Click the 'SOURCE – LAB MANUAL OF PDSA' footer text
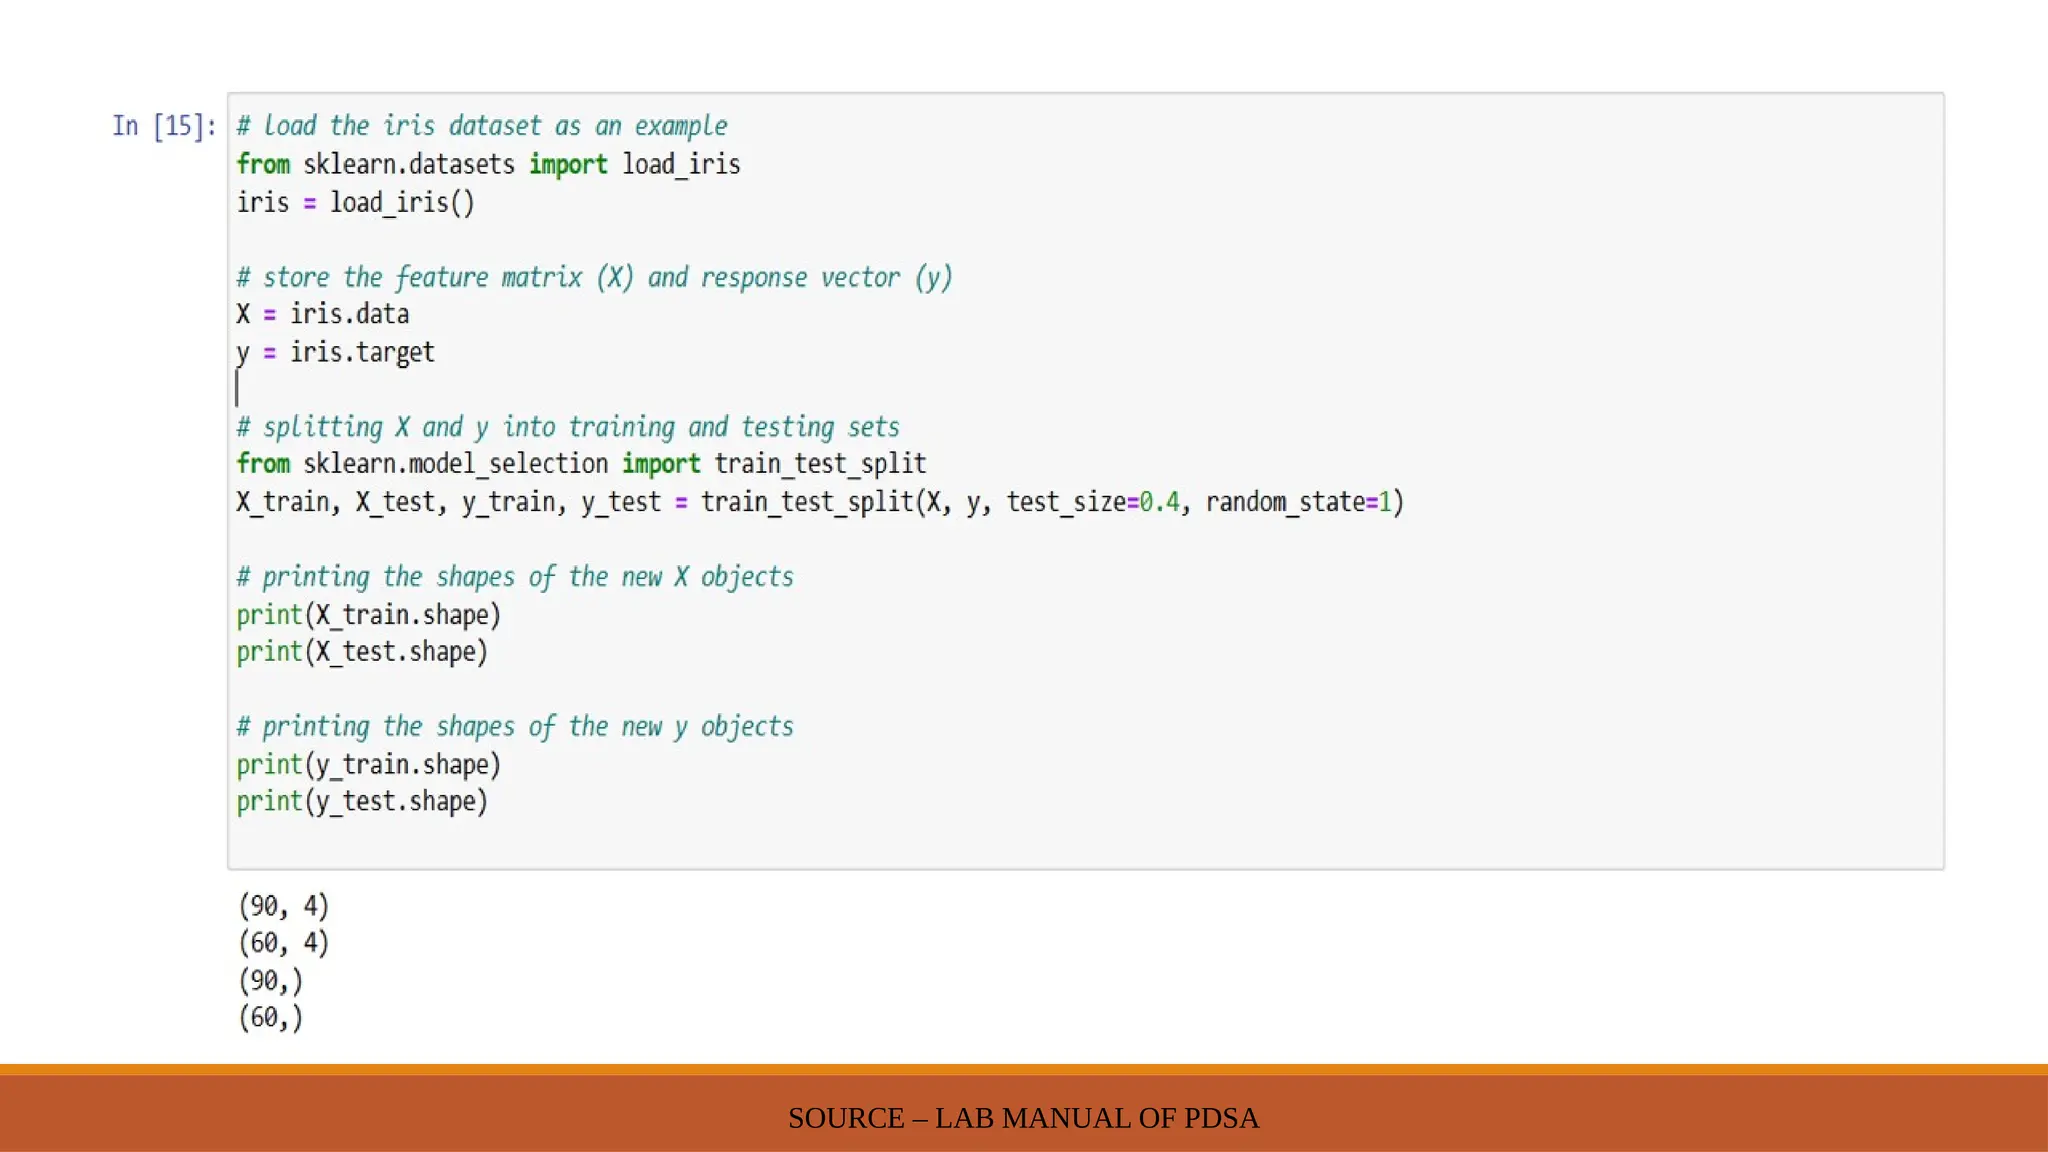Viewport: 2048px width, 1152px height. pyautogui.click(x=1023, y=1118)
